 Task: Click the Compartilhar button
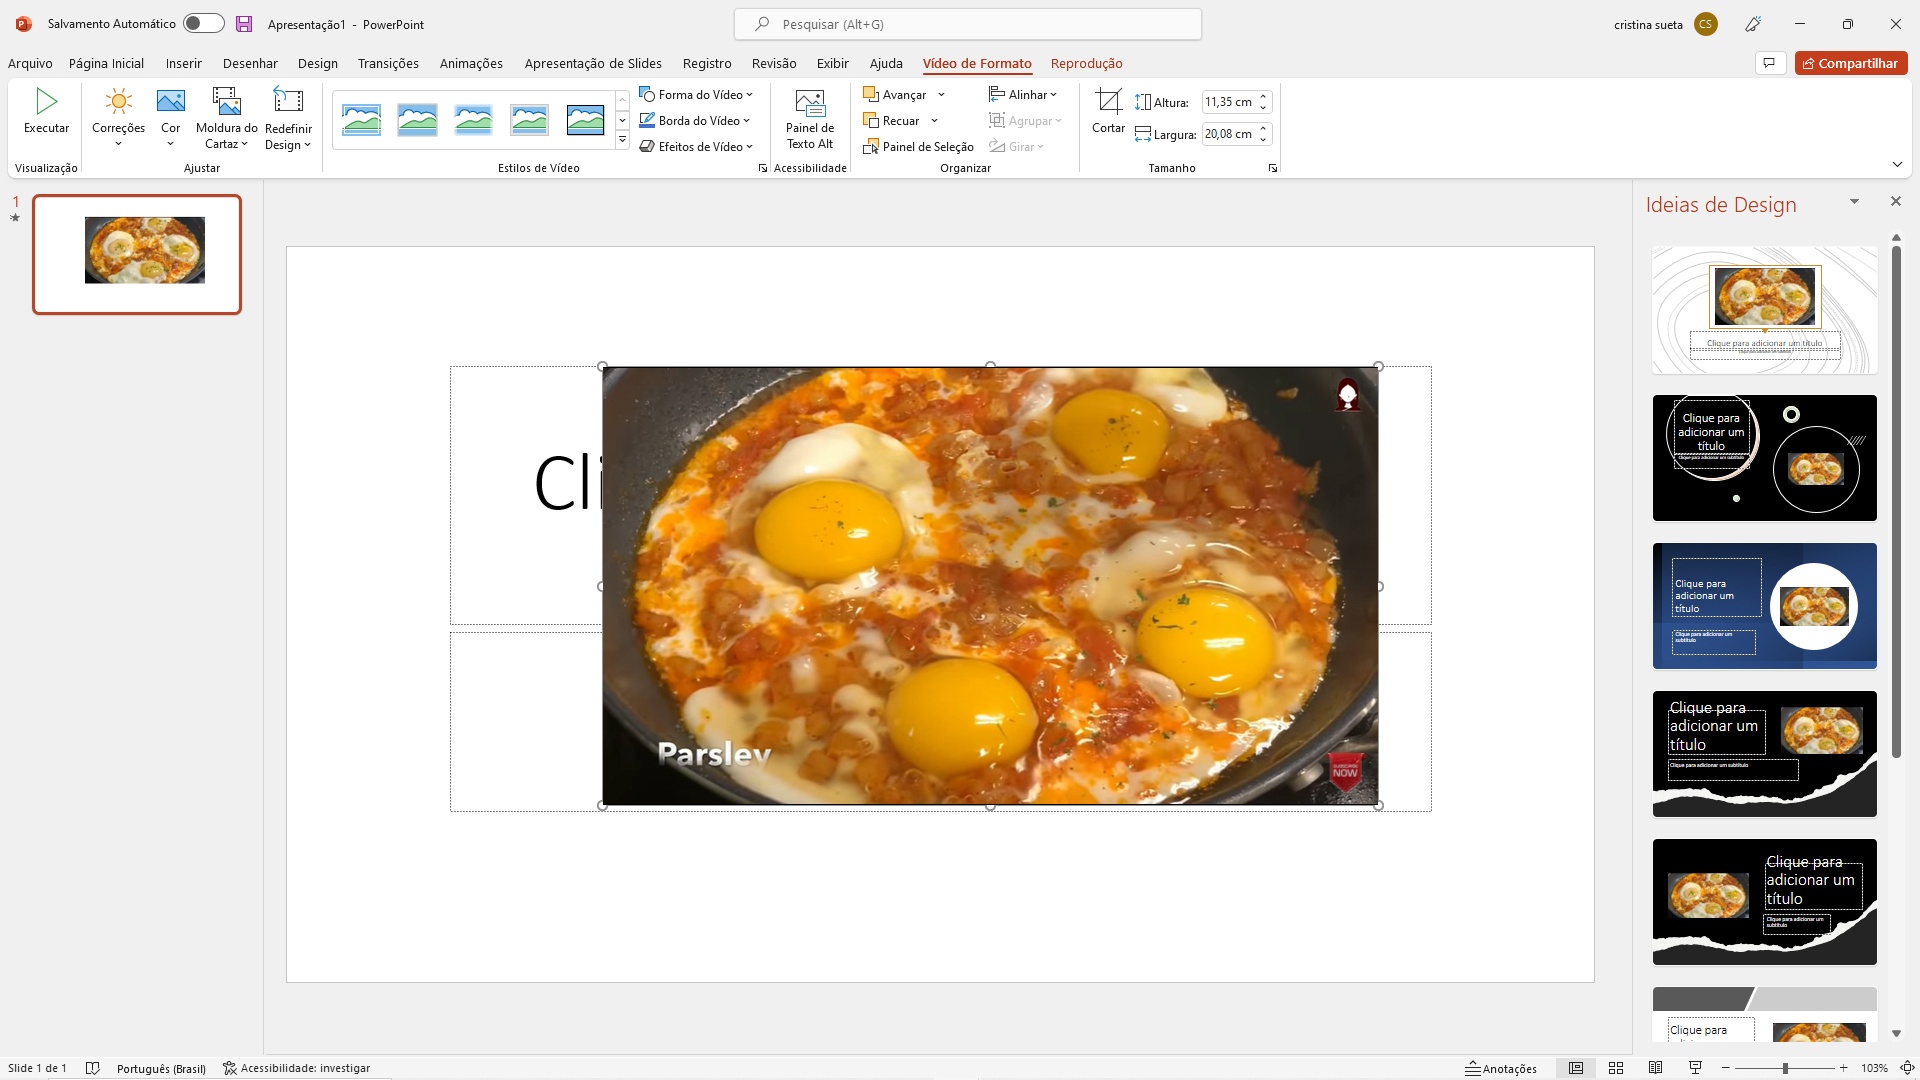click(1851, 63)
